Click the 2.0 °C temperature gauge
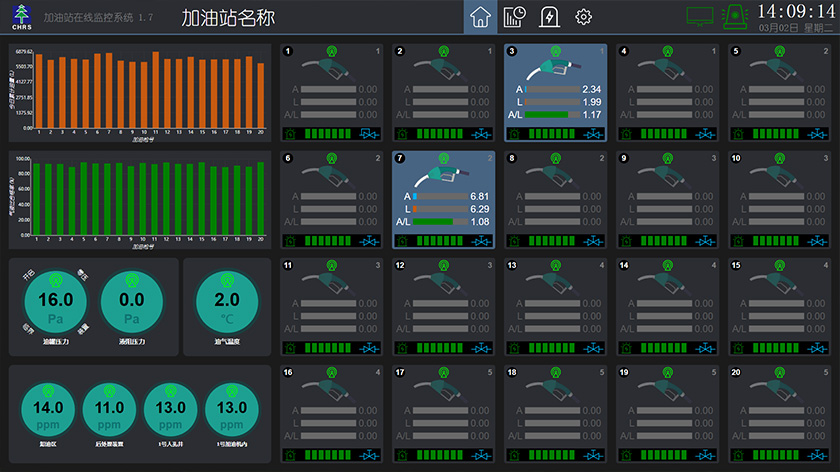 227,301
